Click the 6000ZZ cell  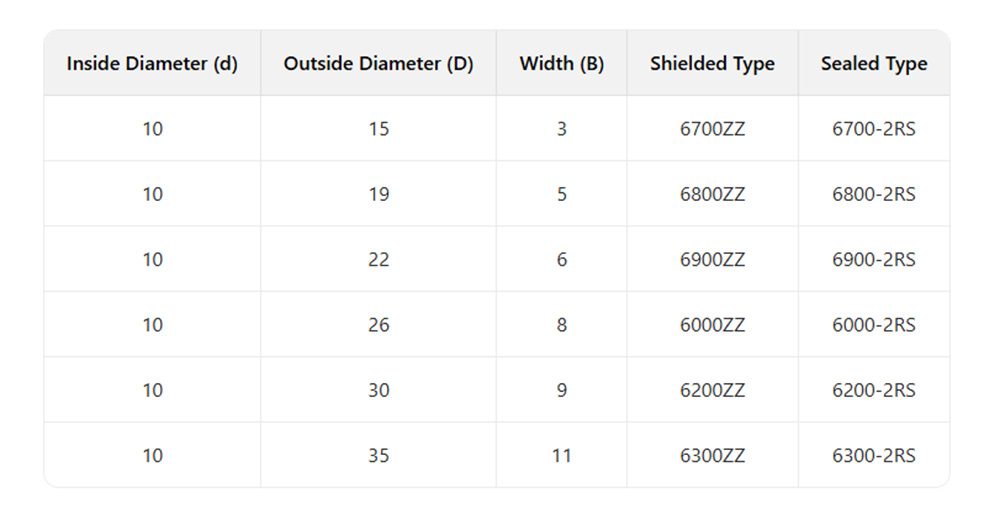click(x=712, y=325)
